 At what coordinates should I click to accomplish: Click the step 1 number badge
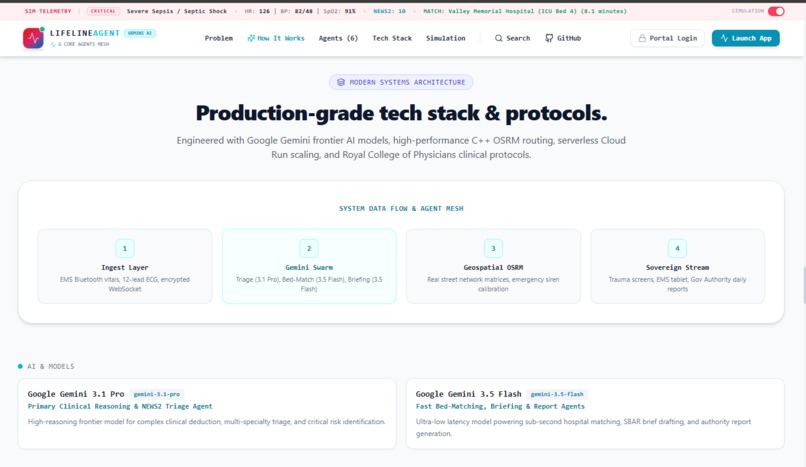[x=125, y=248]
